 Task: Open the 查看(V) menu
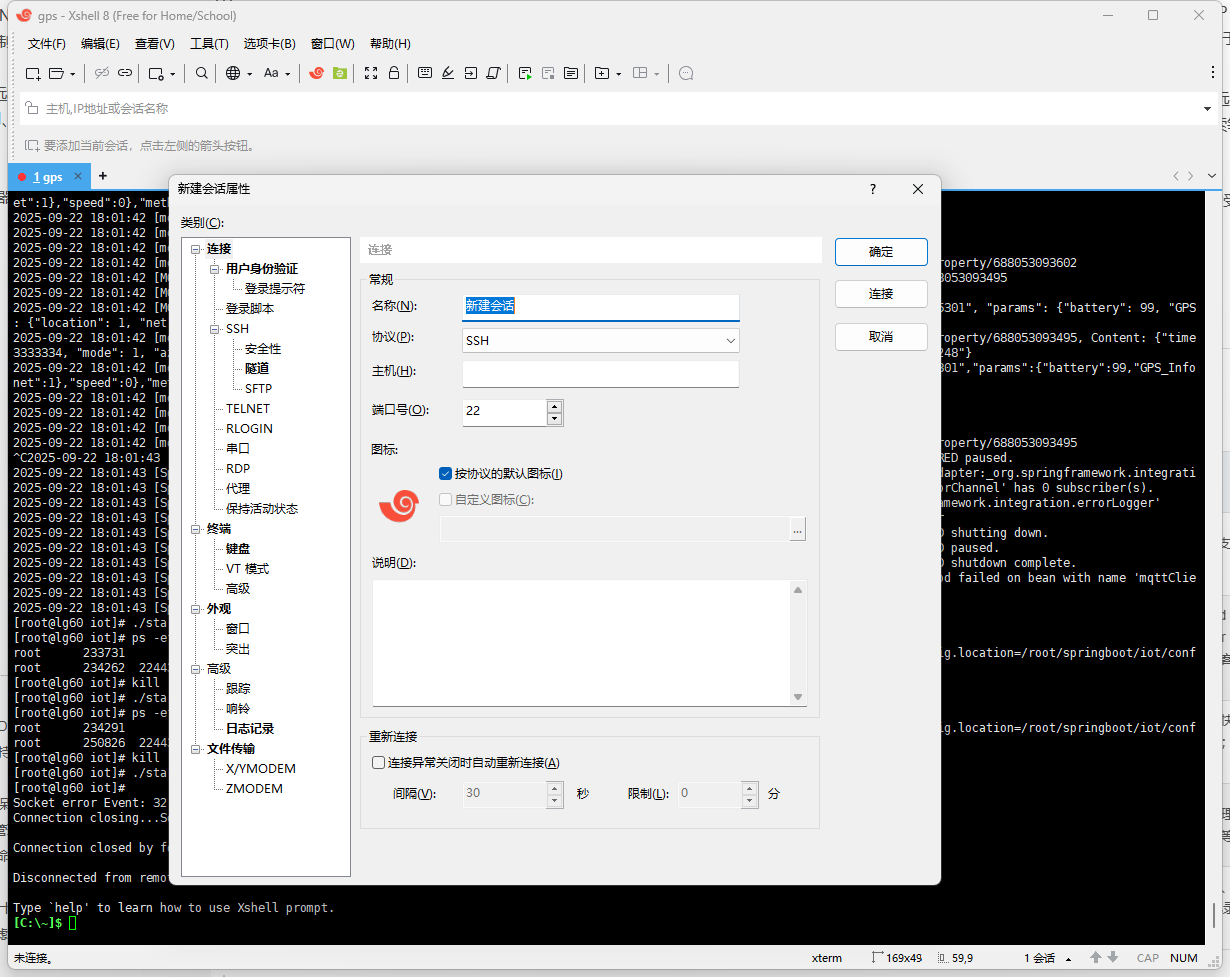click(155, 44)
